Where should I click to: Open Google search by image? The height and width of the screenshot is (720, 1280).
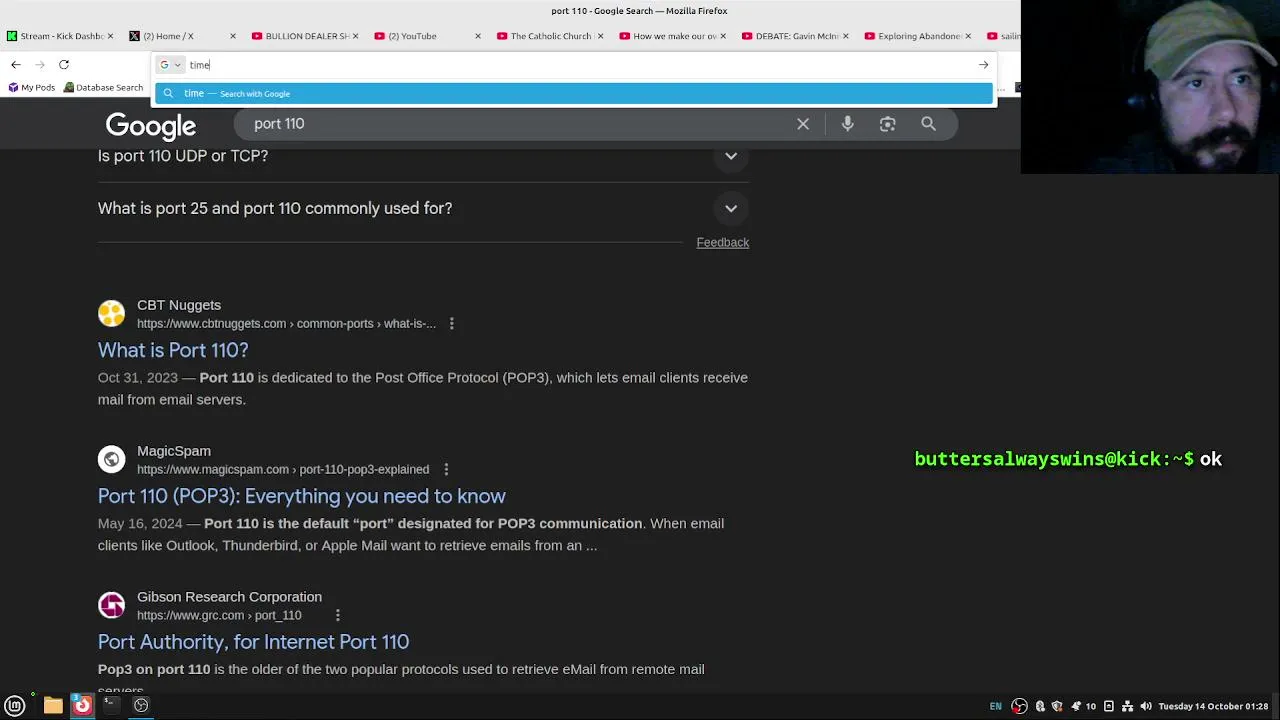coord(887,124)
